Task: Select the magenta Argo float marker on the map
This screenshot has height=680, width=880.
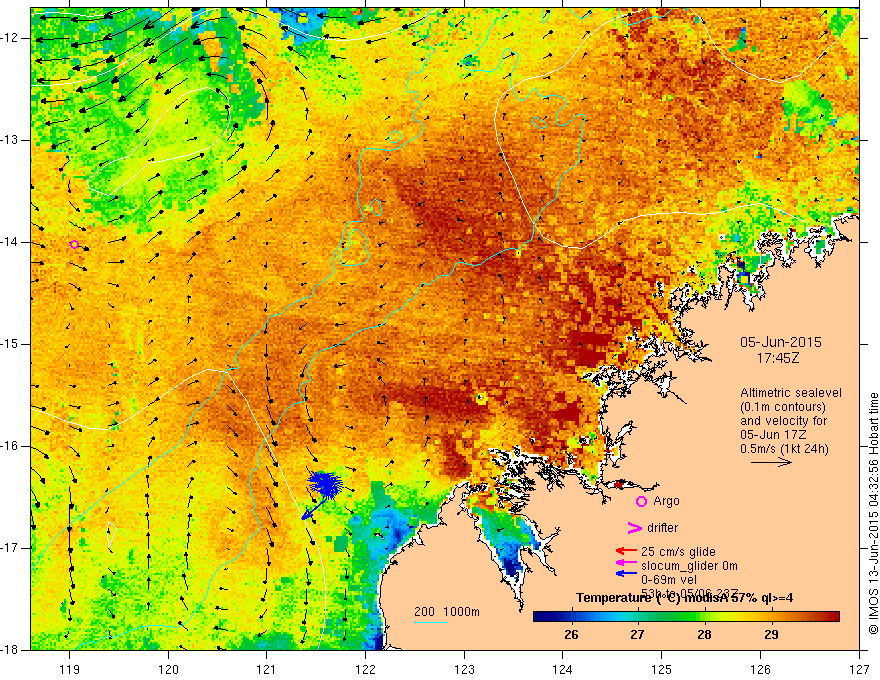Action: click(75, 244)
